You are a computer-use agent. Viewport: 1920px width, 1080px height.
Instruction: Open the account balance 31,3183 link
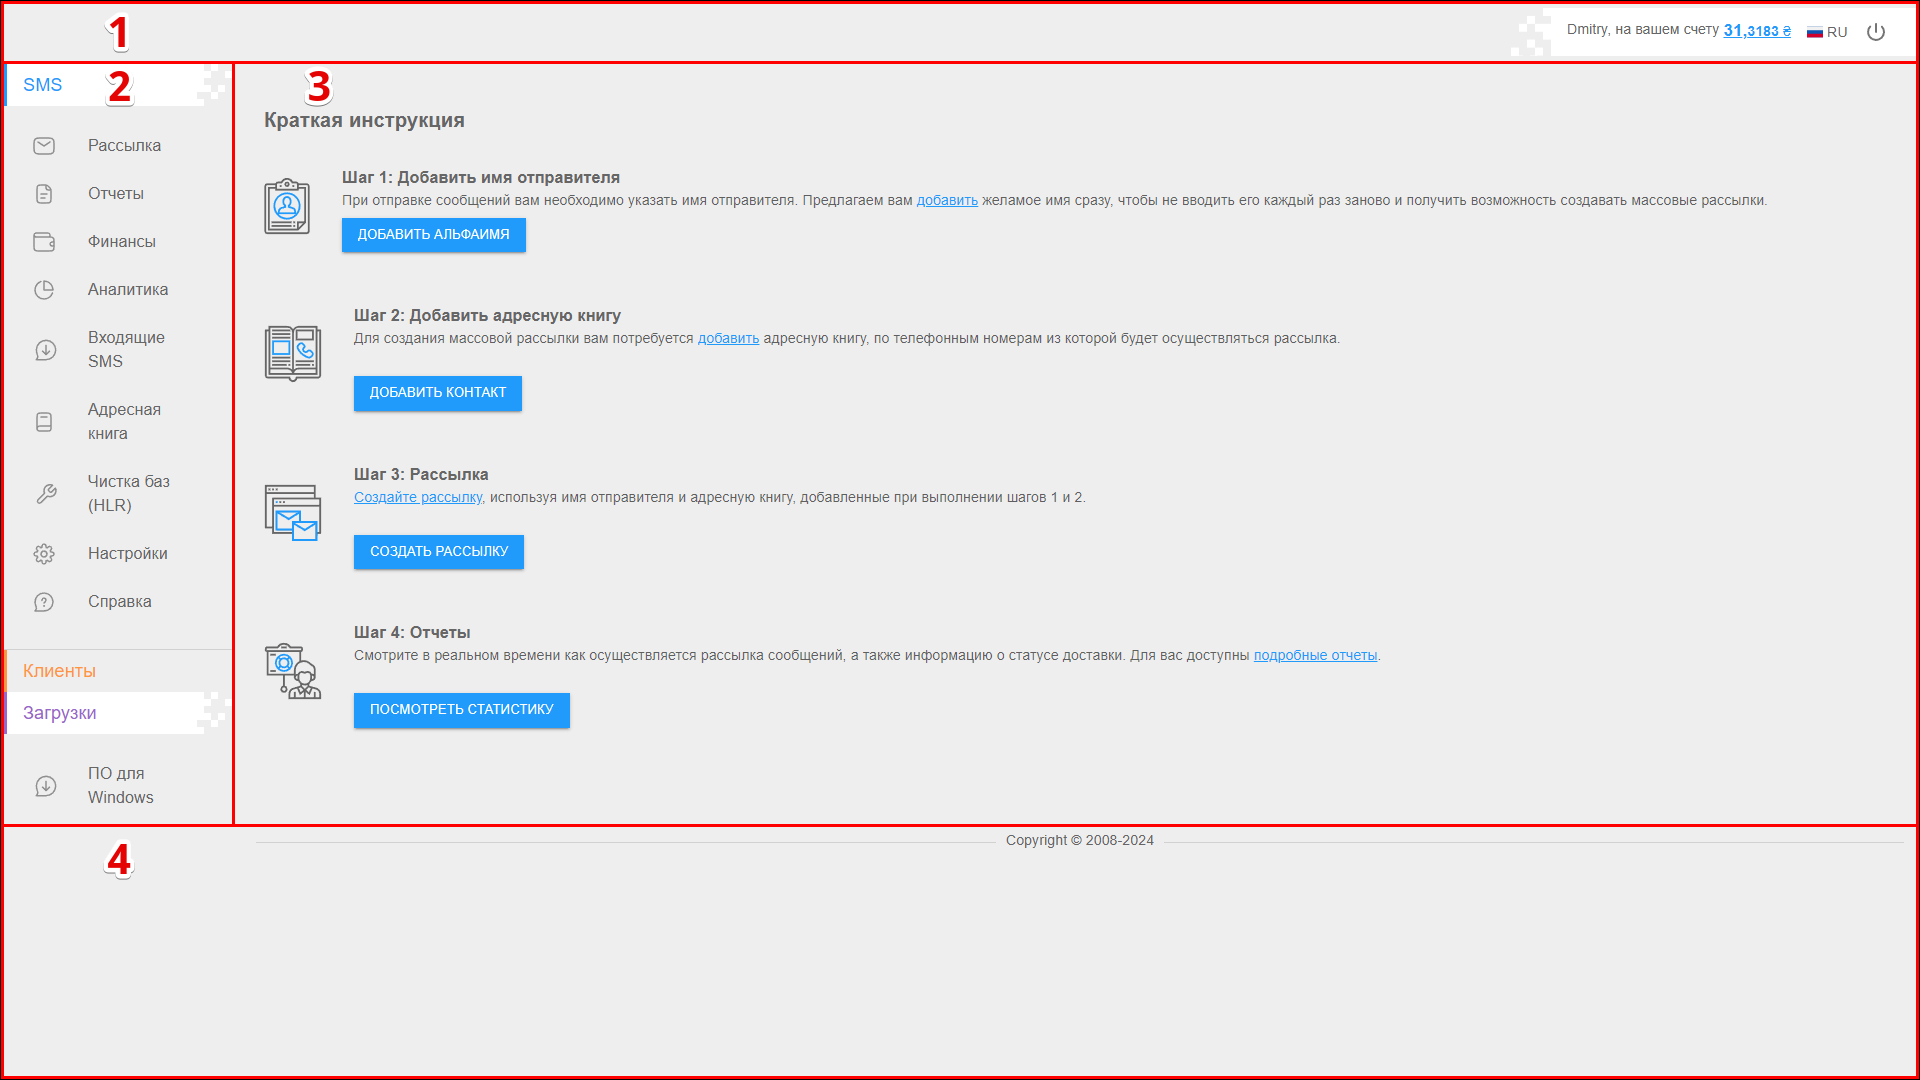click(1756, 31)
